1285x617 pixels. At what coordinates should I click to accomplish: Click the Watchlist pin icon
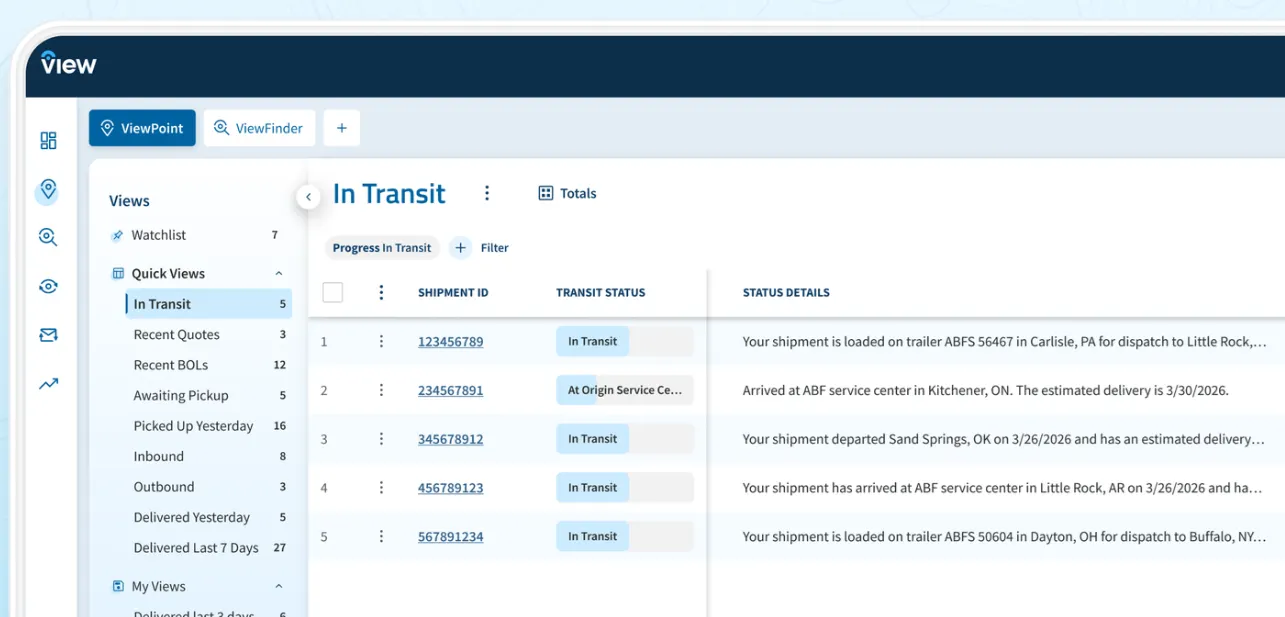click(x=117, y=236)
